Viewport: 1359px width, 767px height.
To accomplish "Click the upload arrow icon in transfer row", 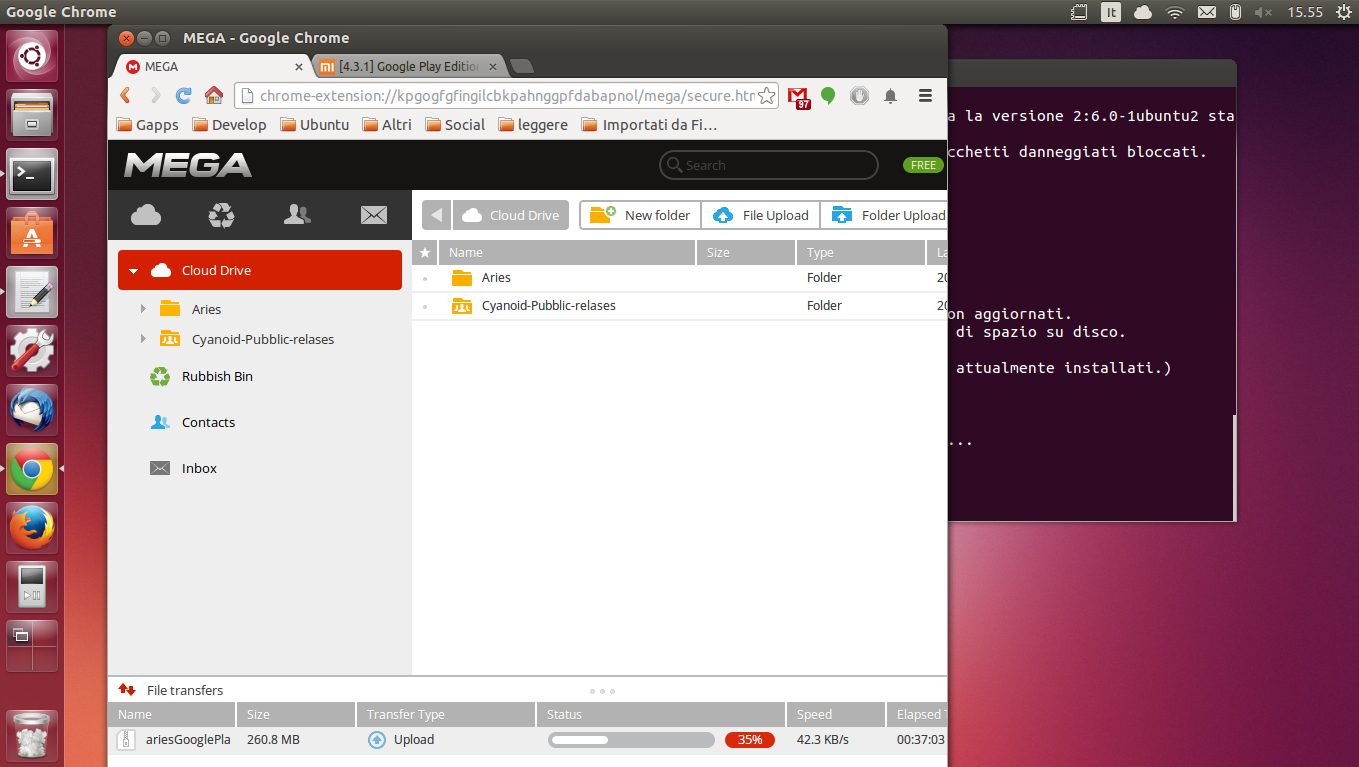I will click(376, 740).
